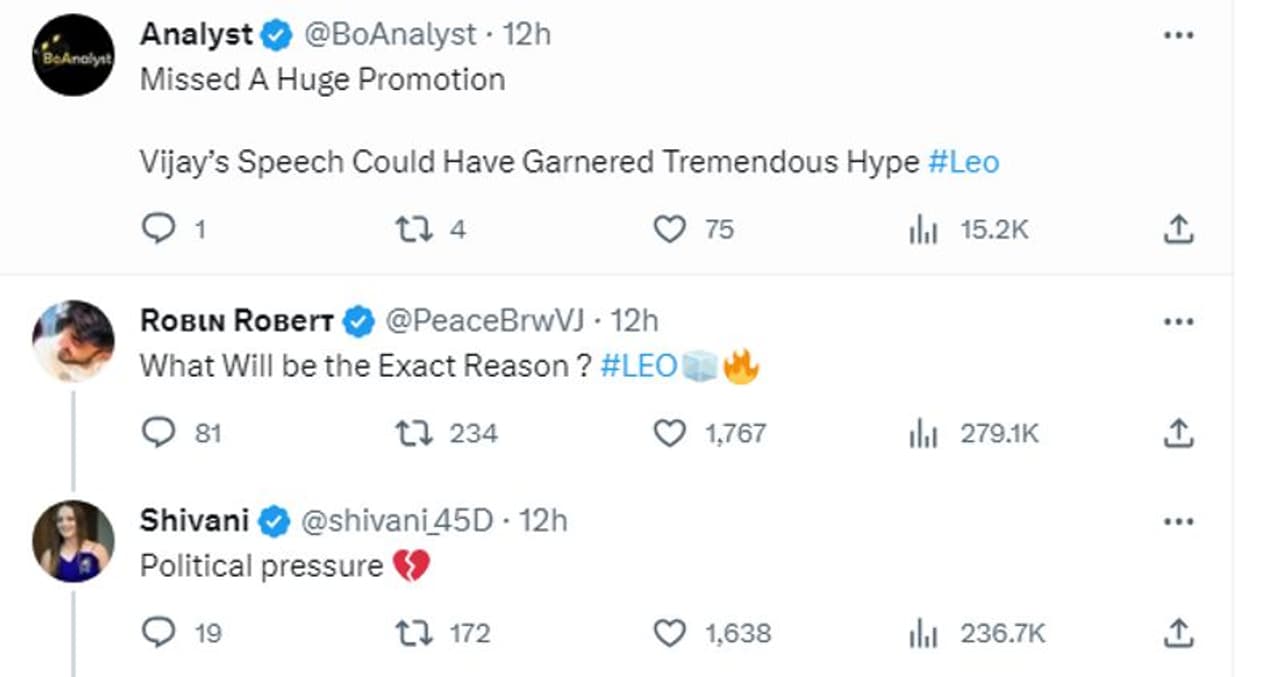Like the Analyst tweet with 75 likes
The image size is (1280, 677).
click(669, 230)
